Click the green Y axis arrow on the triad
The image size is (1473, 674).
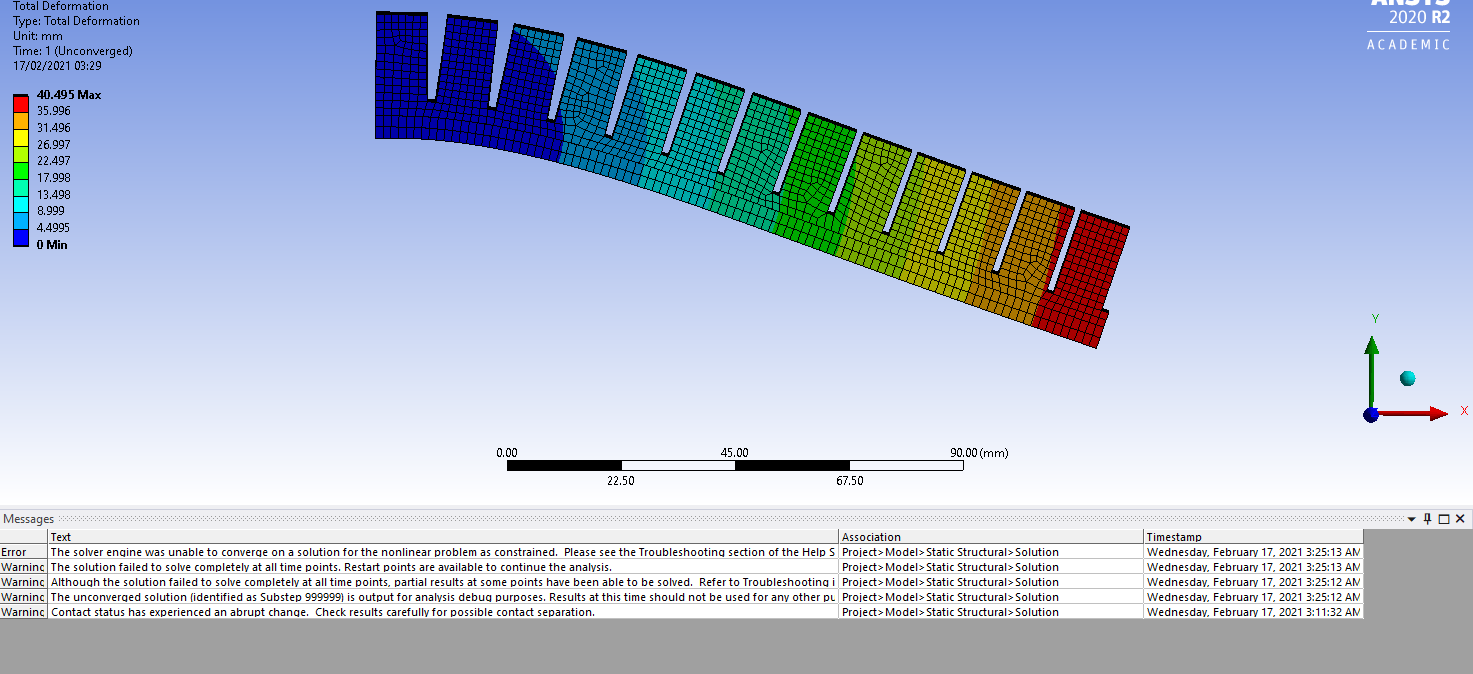(1372, 368)
